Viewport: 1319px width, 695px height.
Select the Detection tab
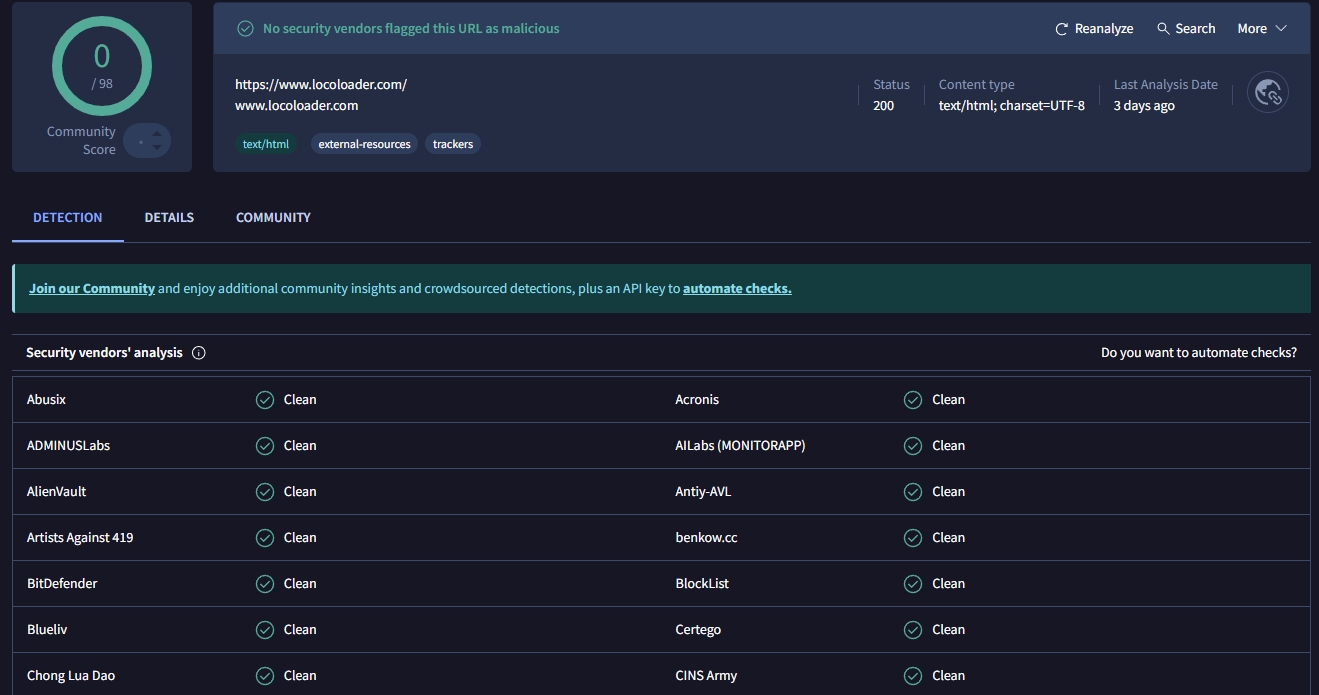(x=68, y=217)
